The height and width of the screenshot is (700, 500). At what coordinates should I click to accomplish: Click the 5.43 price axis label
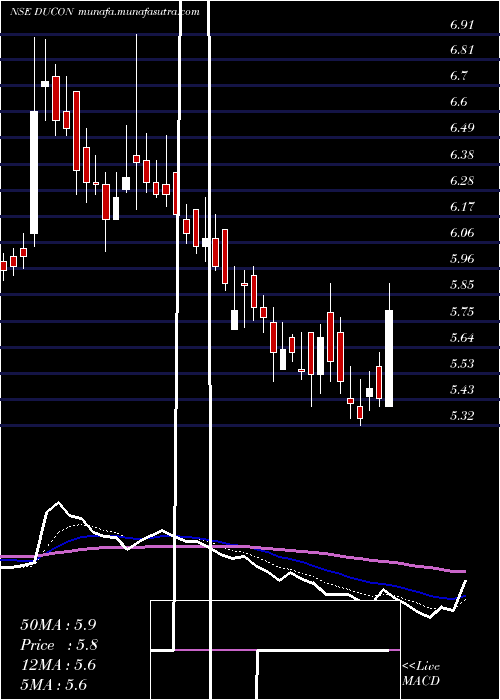[462, 390]
